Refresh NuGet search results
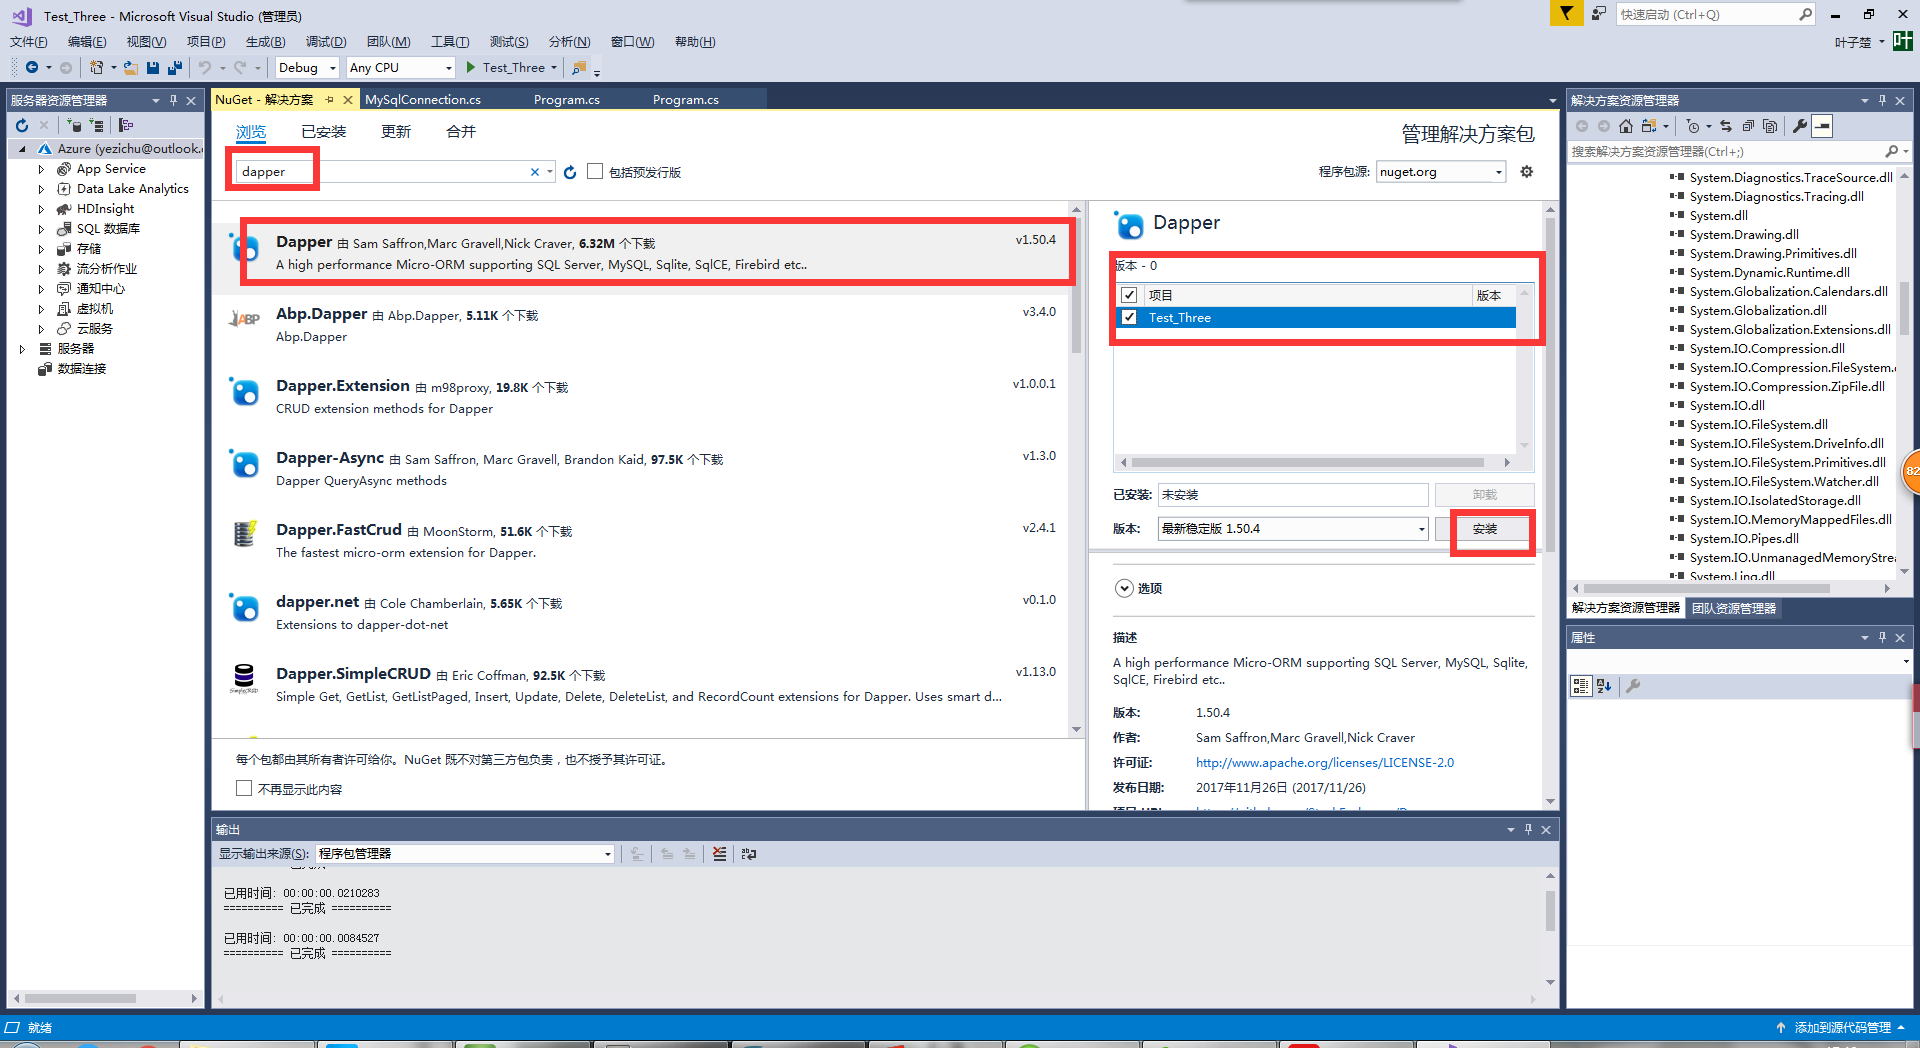This screenshot has width=1920, height=1048. [x=570, y=172]
